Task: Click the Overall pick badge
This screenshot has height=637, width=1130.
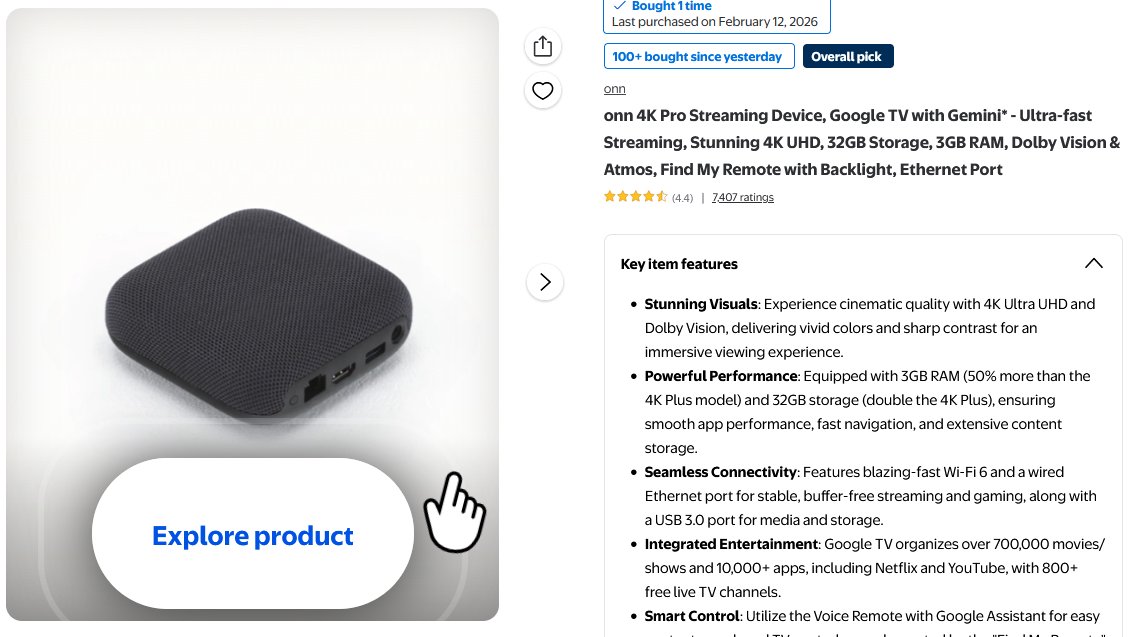Action: coord(847,57)
